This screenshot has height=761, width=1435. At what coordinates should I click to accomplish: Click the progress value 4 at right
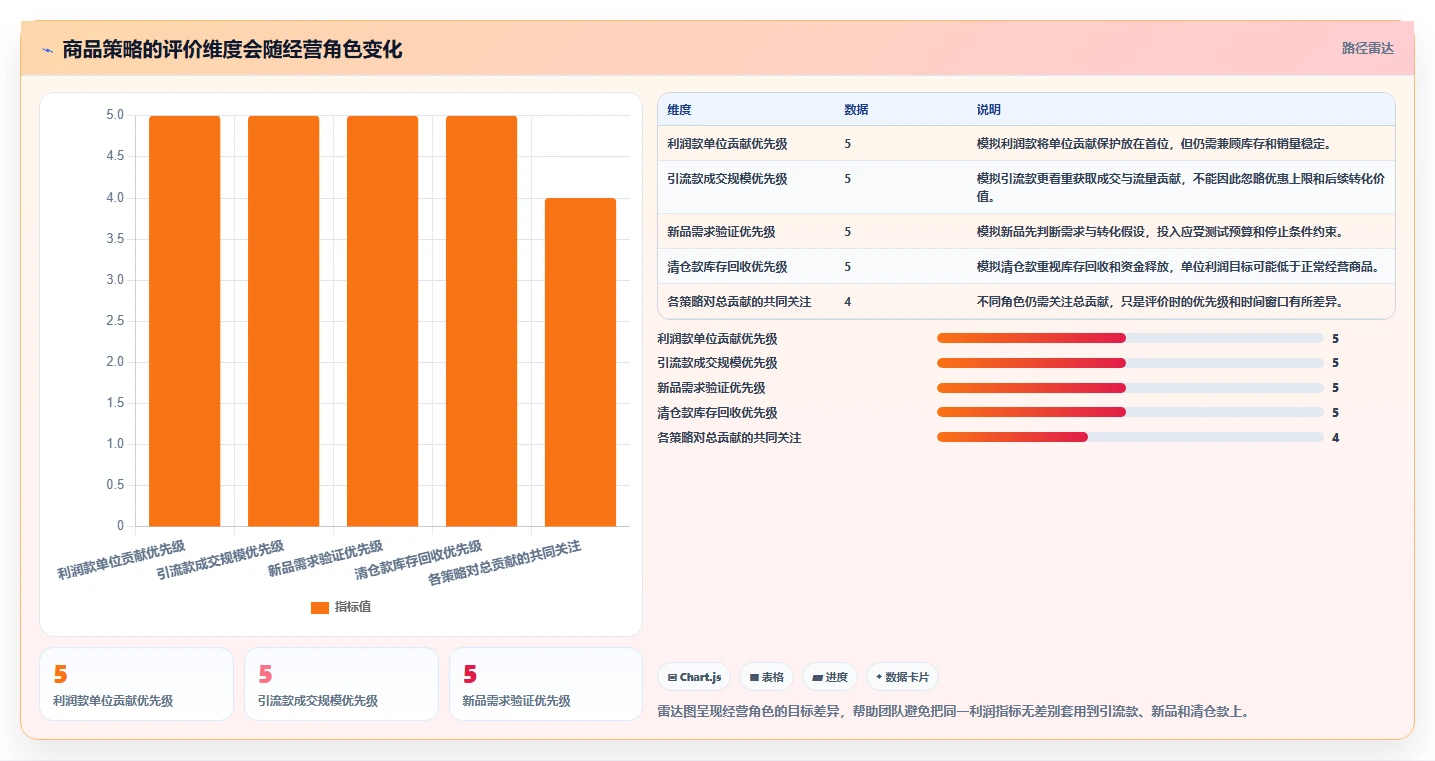click(x=1335, y=437)
